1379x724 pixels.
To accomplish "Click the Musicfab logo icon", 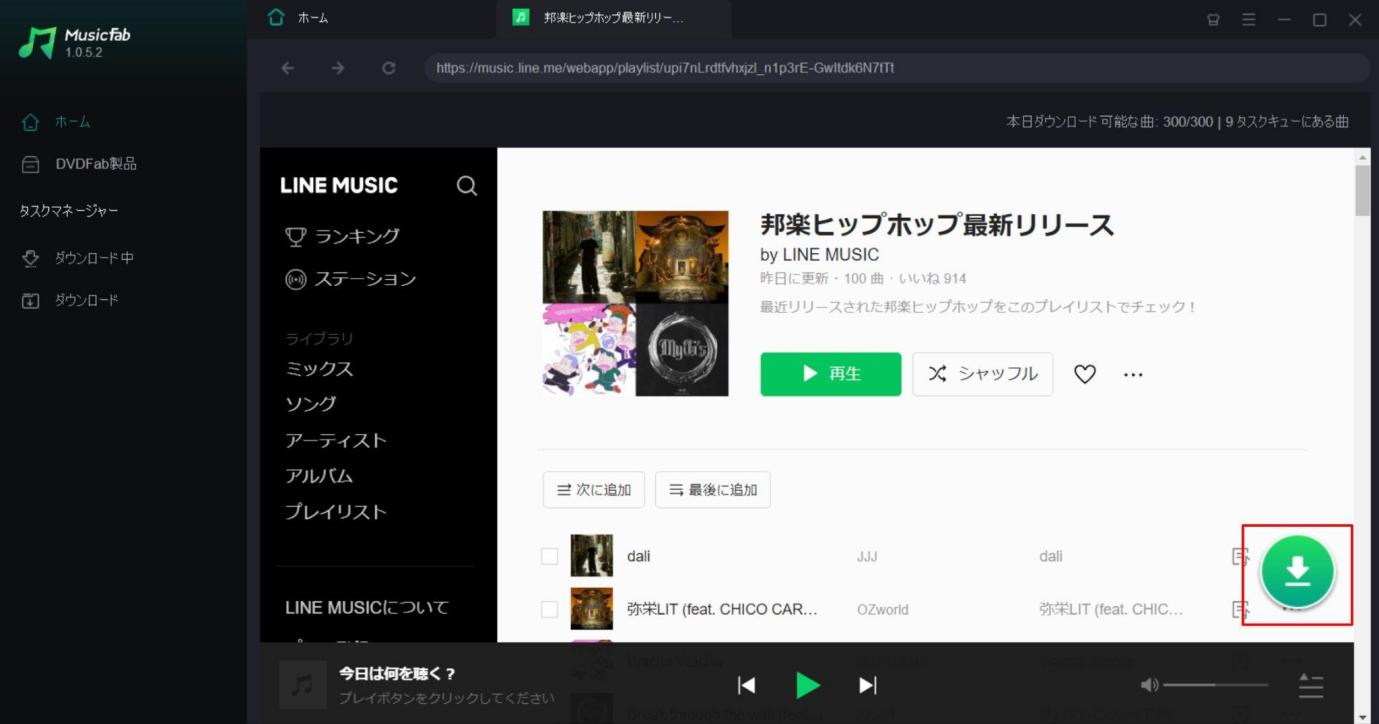I will [x=37, y=42].
